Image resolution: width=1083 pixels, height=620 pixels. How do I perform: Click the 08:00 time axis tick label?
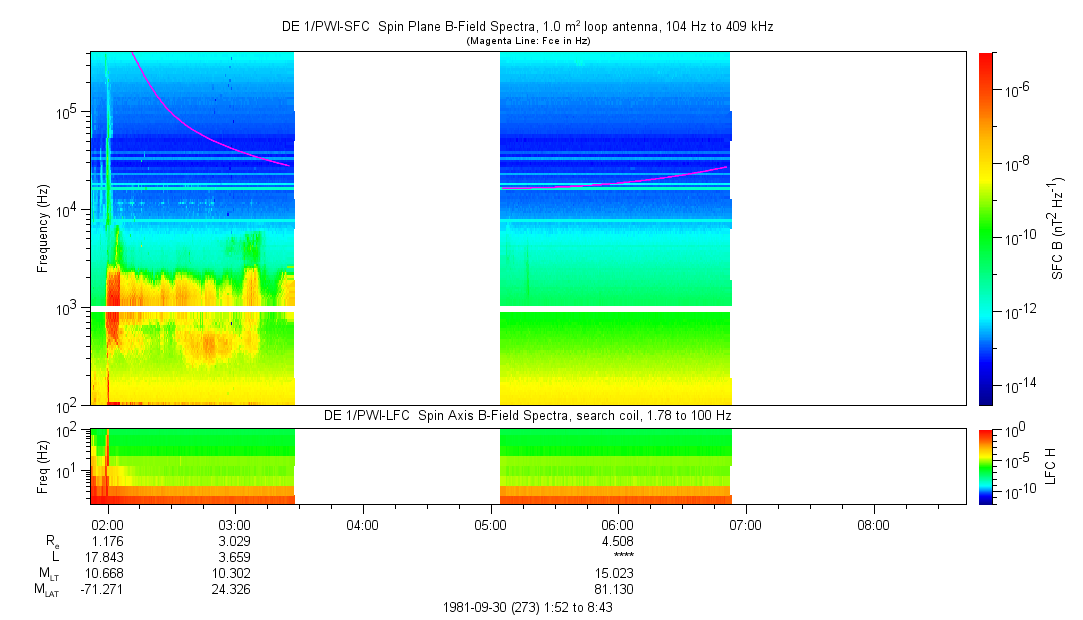(x=873, y=525)
